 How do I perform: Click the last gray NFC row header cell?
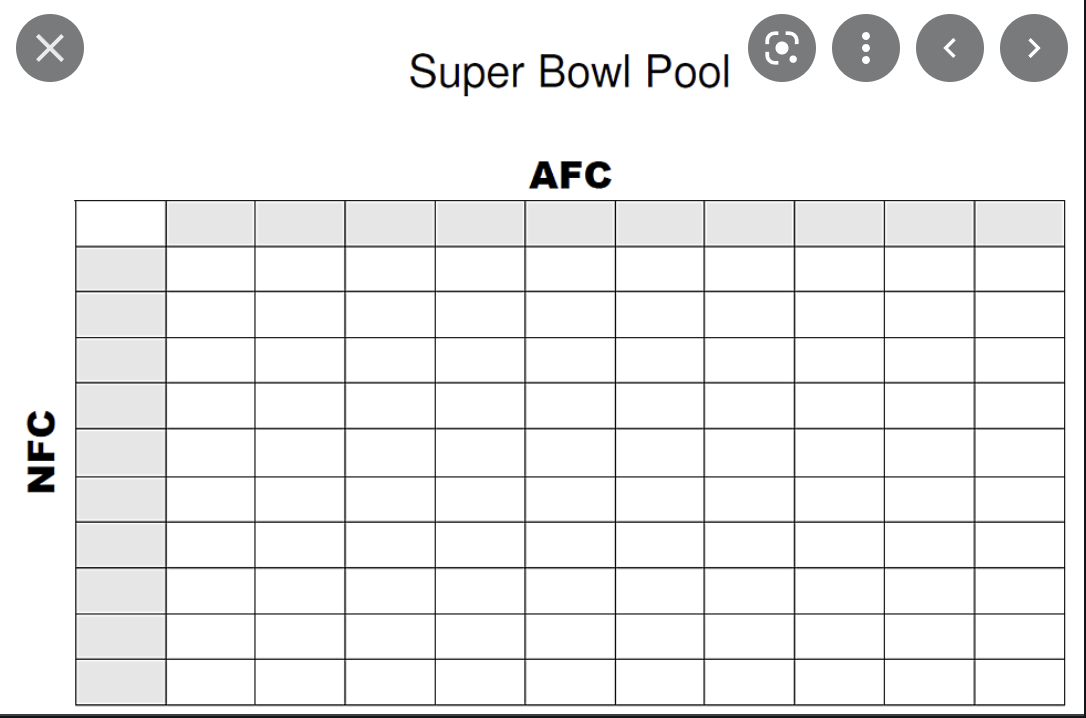pyautogui.click(x=121, y=682)
